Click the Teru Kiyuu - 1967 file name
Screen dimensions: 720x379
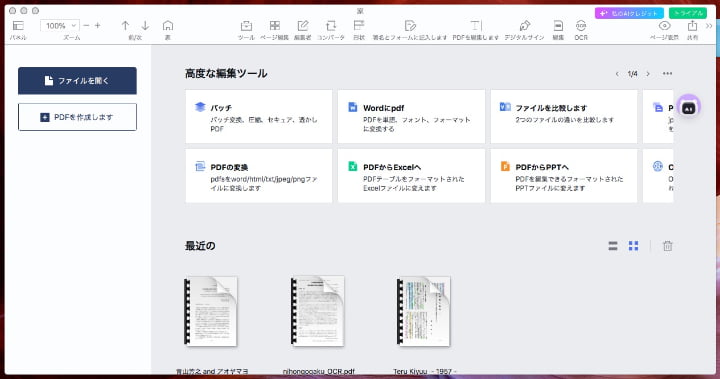tap(425, 371)
